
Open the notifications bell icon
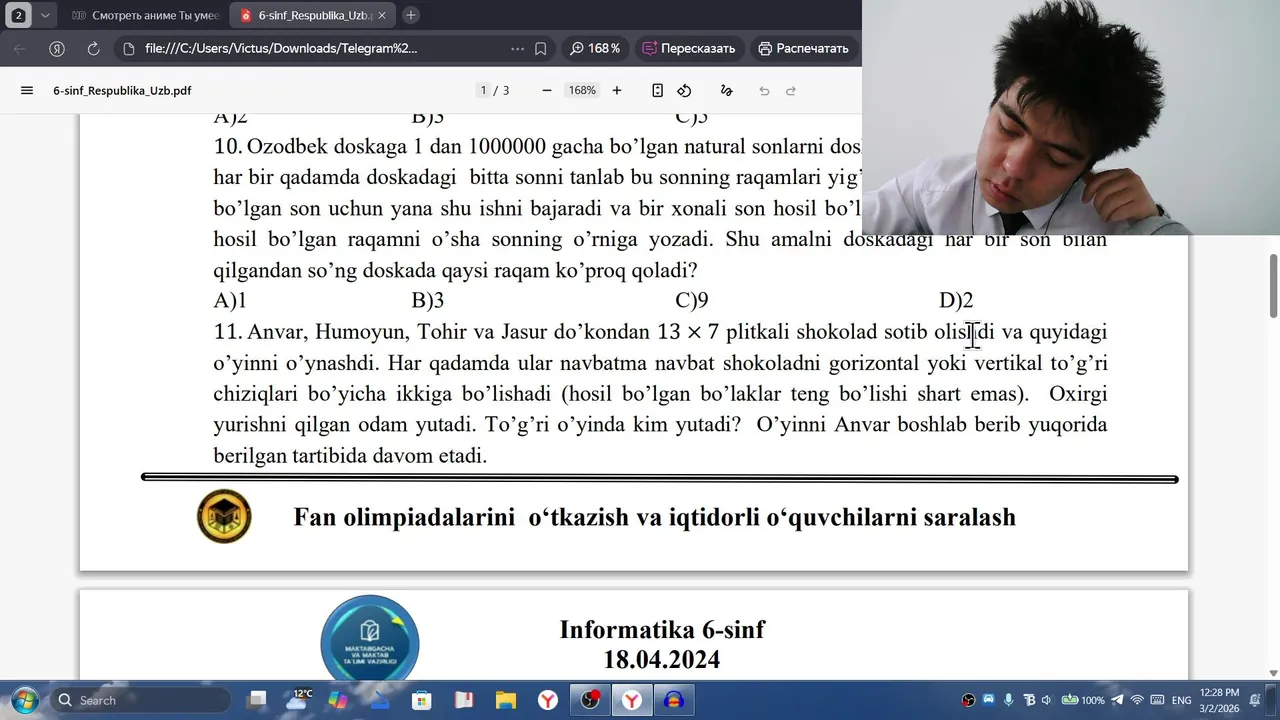point(1257,700)
